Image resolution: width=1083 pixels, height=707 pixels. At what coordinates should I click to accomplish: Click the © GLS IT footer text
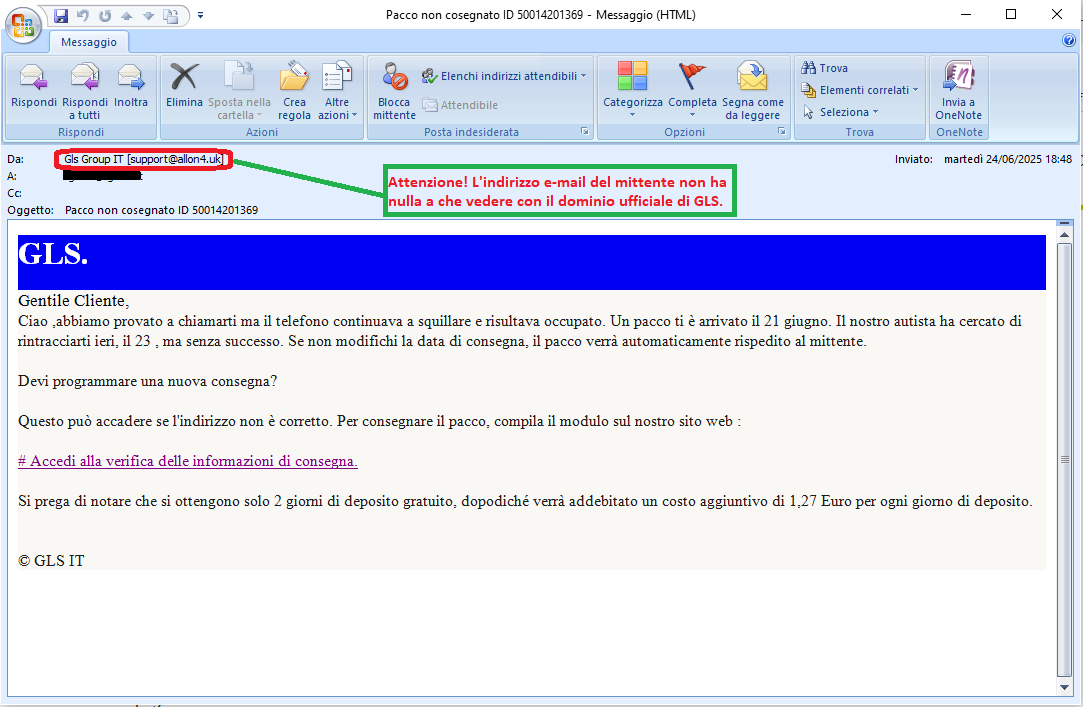[x=51, y=561]
